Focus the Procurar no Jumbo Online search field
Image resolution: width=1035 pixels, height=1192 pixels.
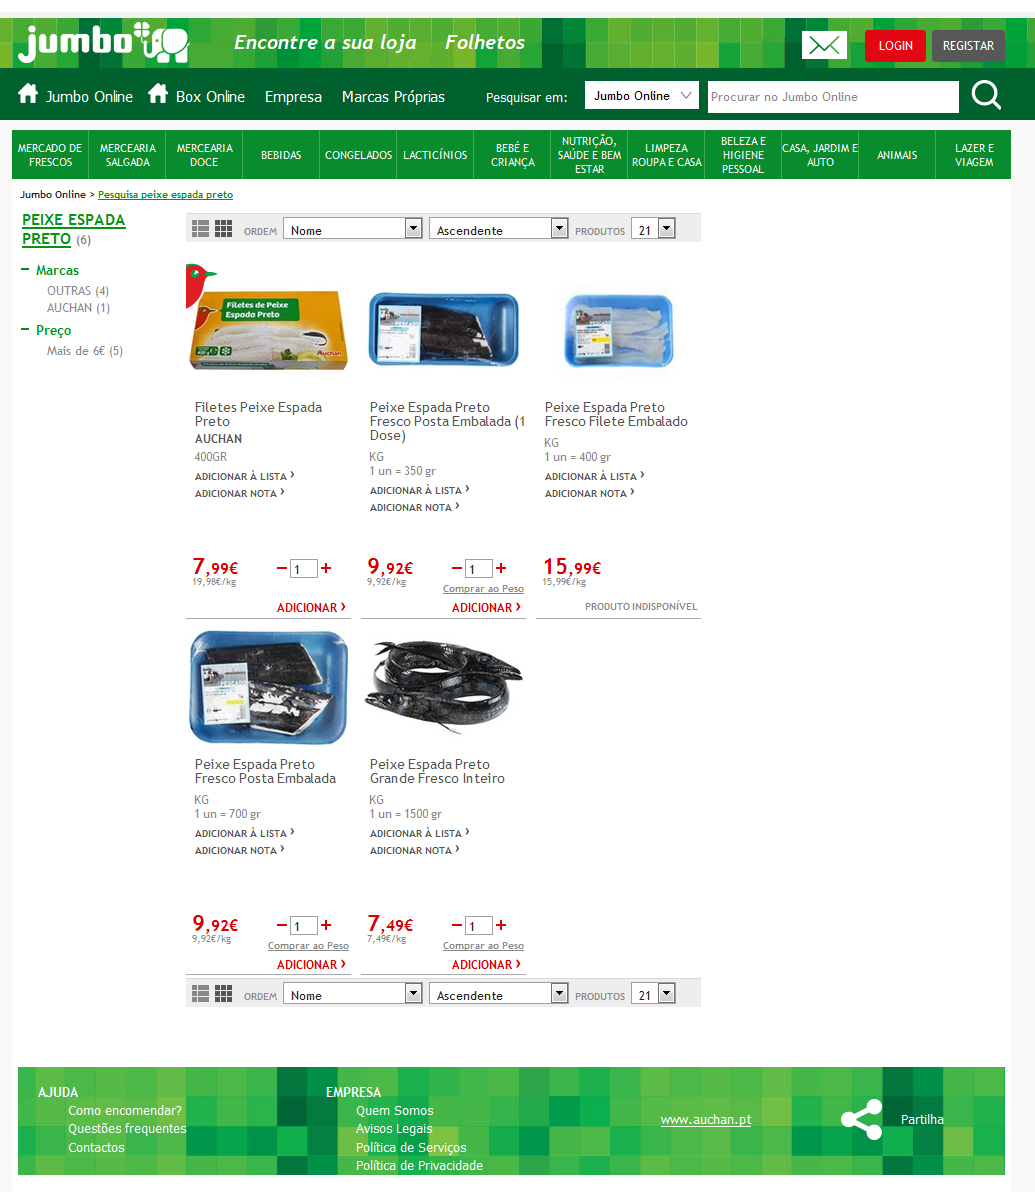click(833, 97)
